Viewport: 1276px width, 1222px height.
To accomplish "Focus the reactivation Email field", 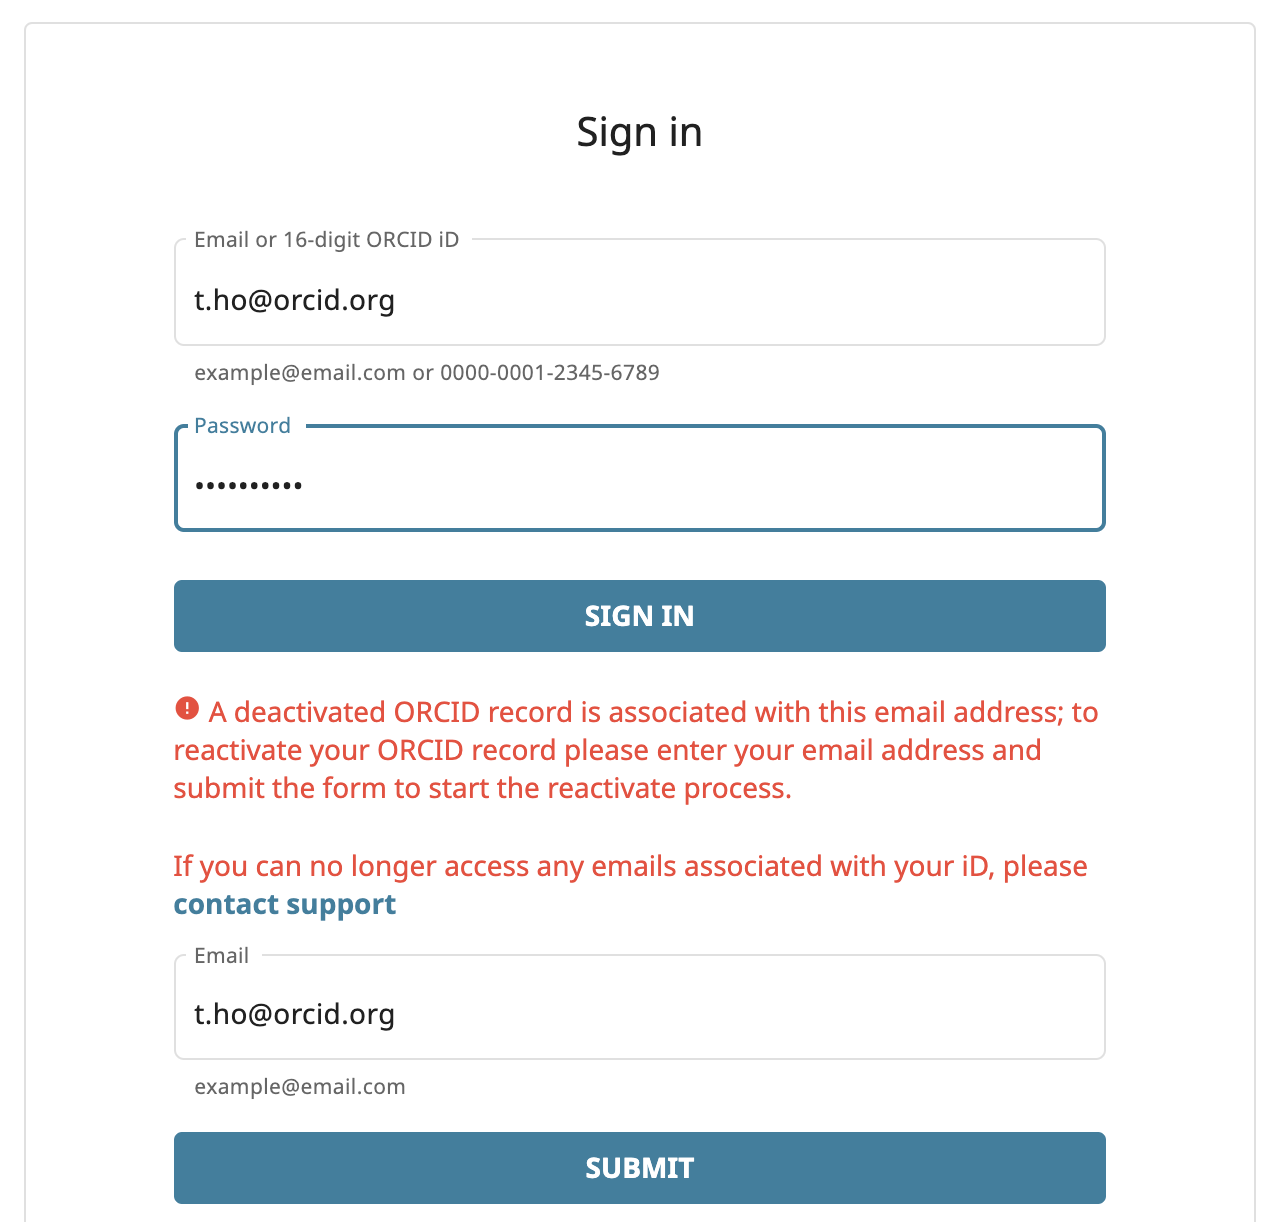I will click(x=640, y=1007).
